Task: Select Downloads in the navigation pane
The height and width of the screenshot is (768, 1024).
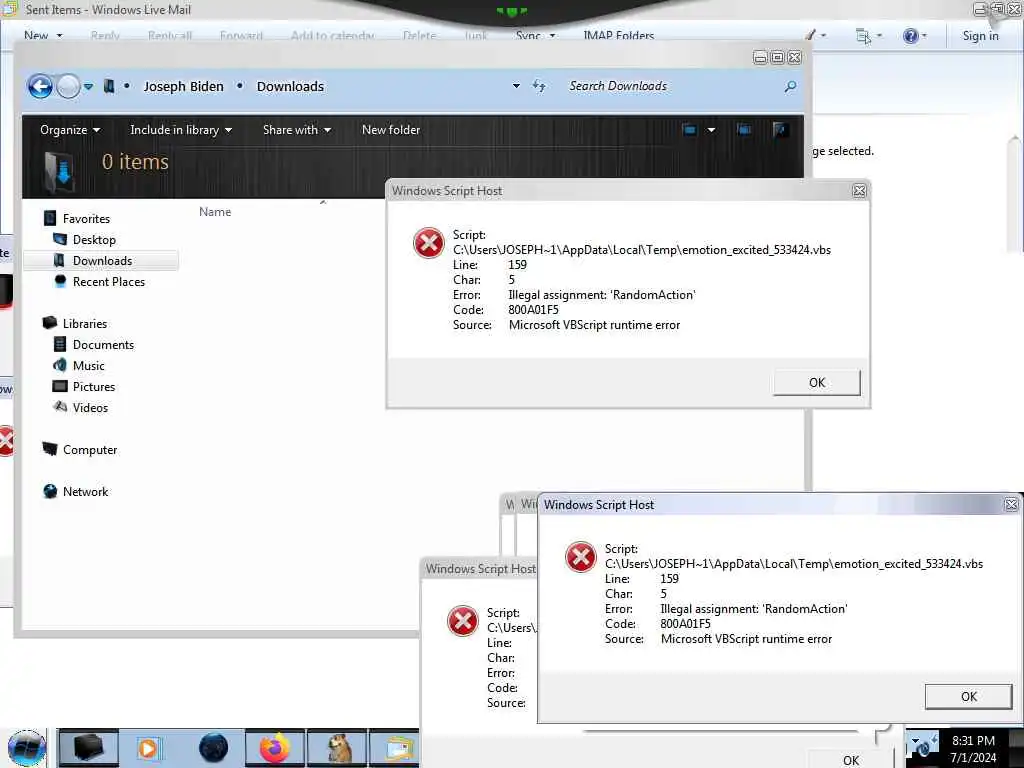Action: tap(103, 261)
